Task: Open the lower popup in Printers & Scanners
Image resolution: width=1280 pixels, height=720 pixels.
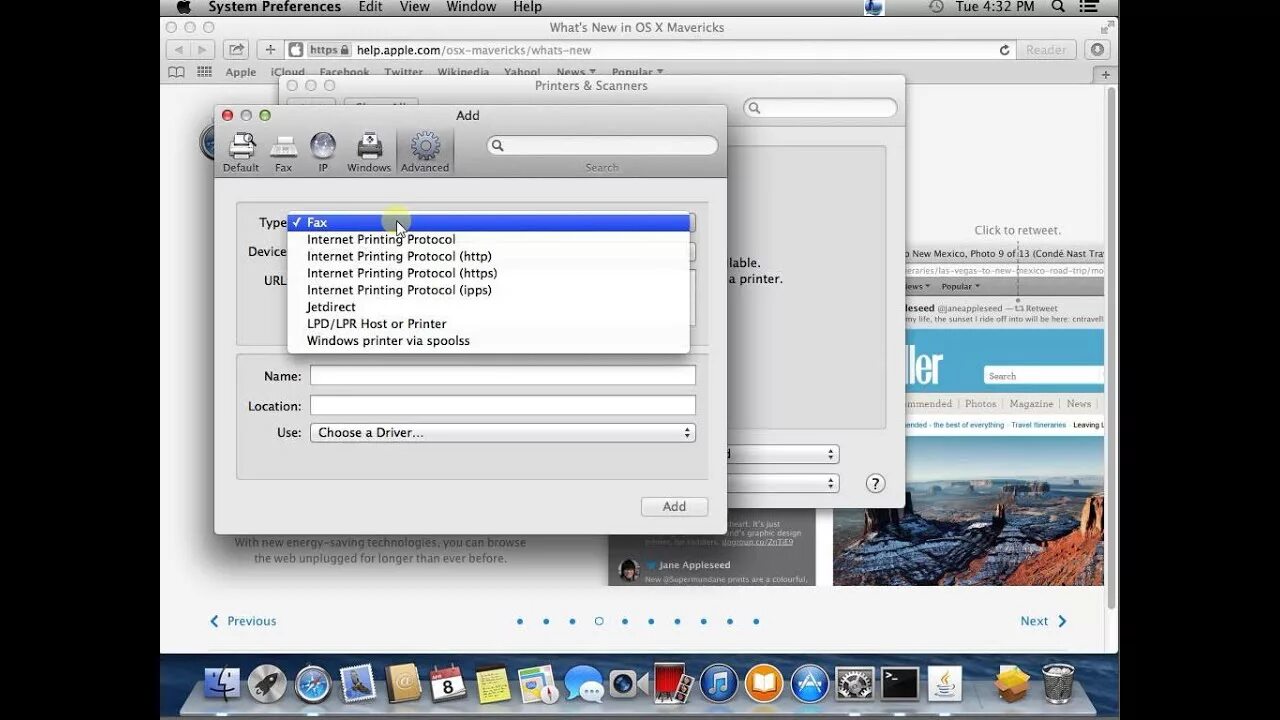Action: [783, 483]
